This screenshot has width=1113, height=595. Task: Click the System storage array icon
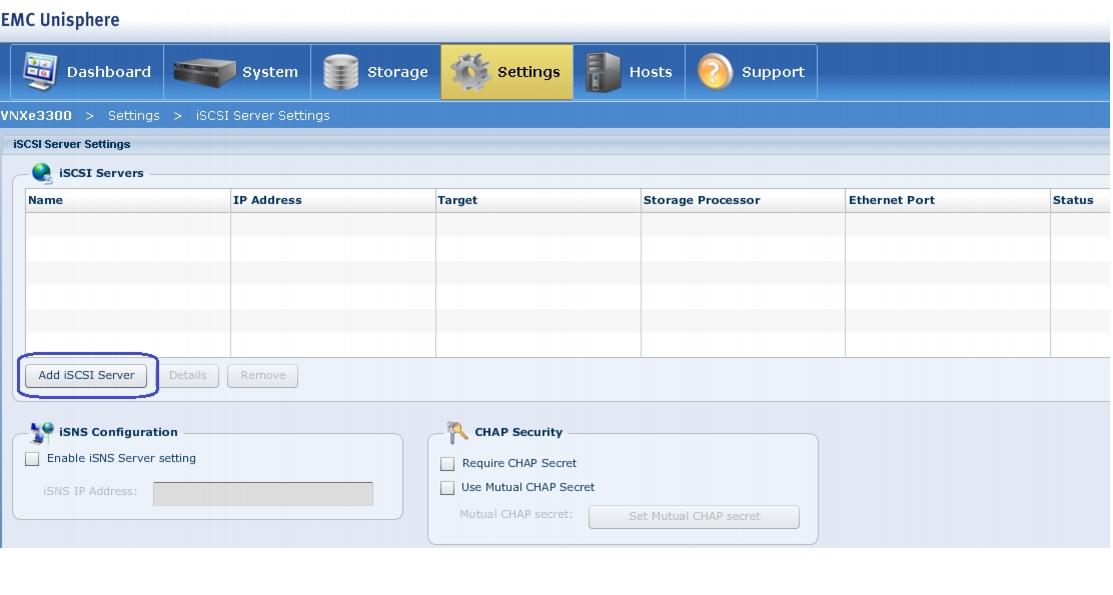(204, 72)
